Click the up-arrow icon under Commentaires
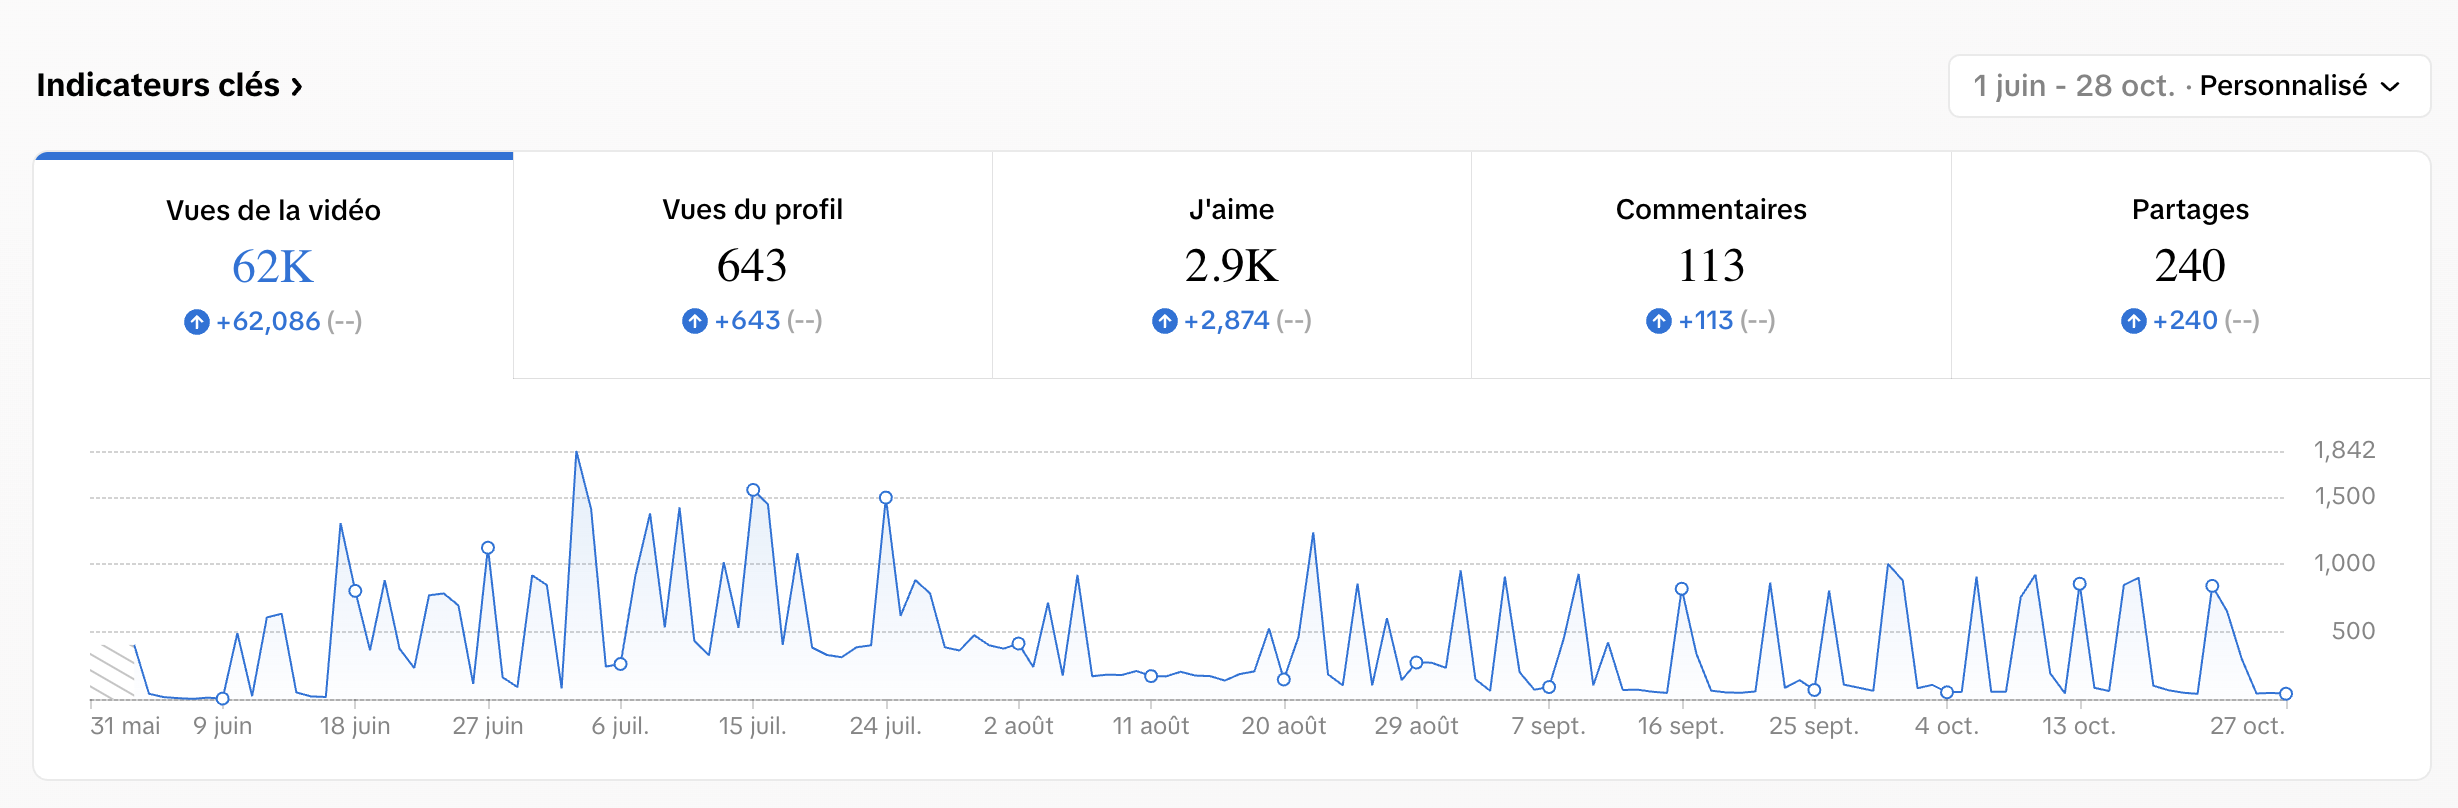The width and height of the screenshot is (2458, 808). click(x=1658, y=321)
